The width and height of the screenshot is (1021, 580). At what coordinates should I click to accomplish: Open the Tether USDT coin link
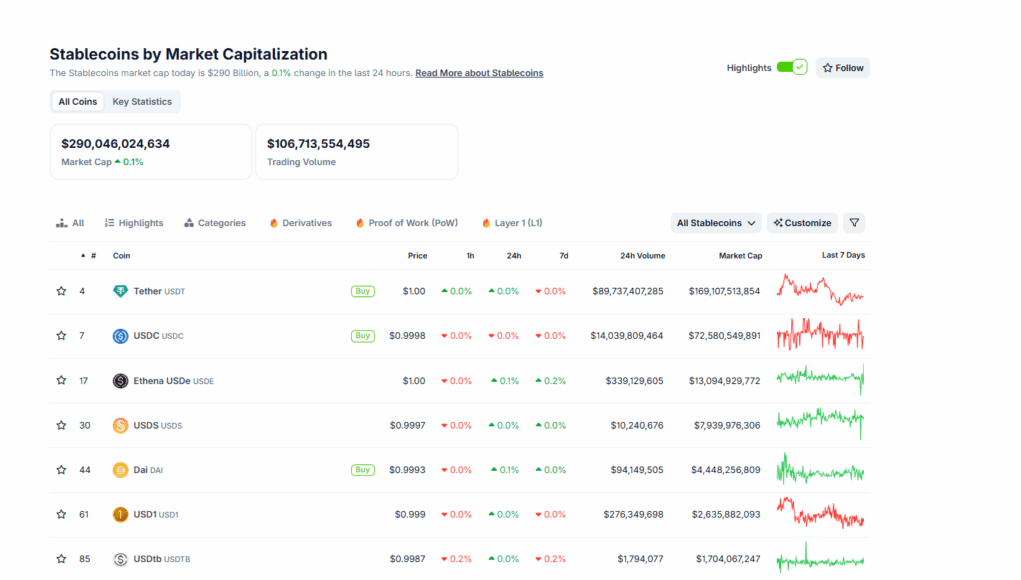tap(159, 291)
